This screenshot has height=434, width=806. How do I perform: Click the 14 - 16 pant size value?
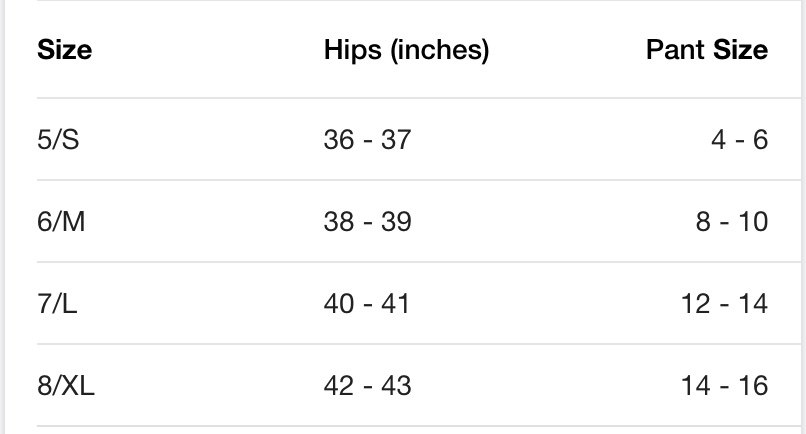(x=725, y=386)
